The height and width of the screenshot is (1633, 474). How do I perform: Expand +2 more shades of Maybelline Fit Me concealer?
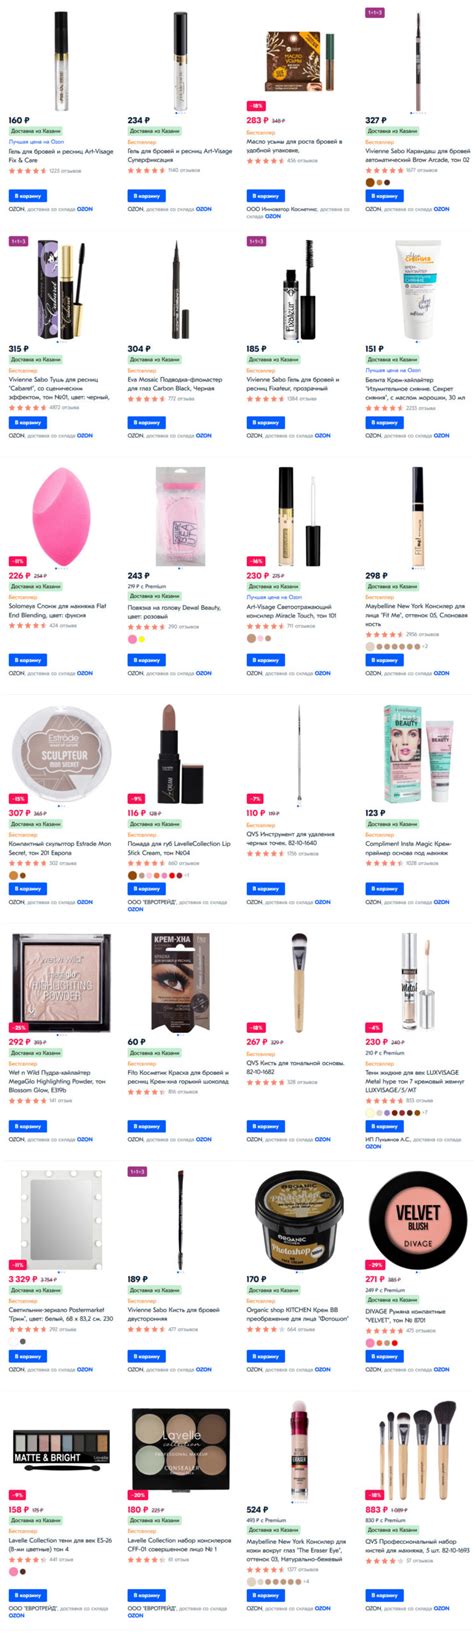point(425,646)
